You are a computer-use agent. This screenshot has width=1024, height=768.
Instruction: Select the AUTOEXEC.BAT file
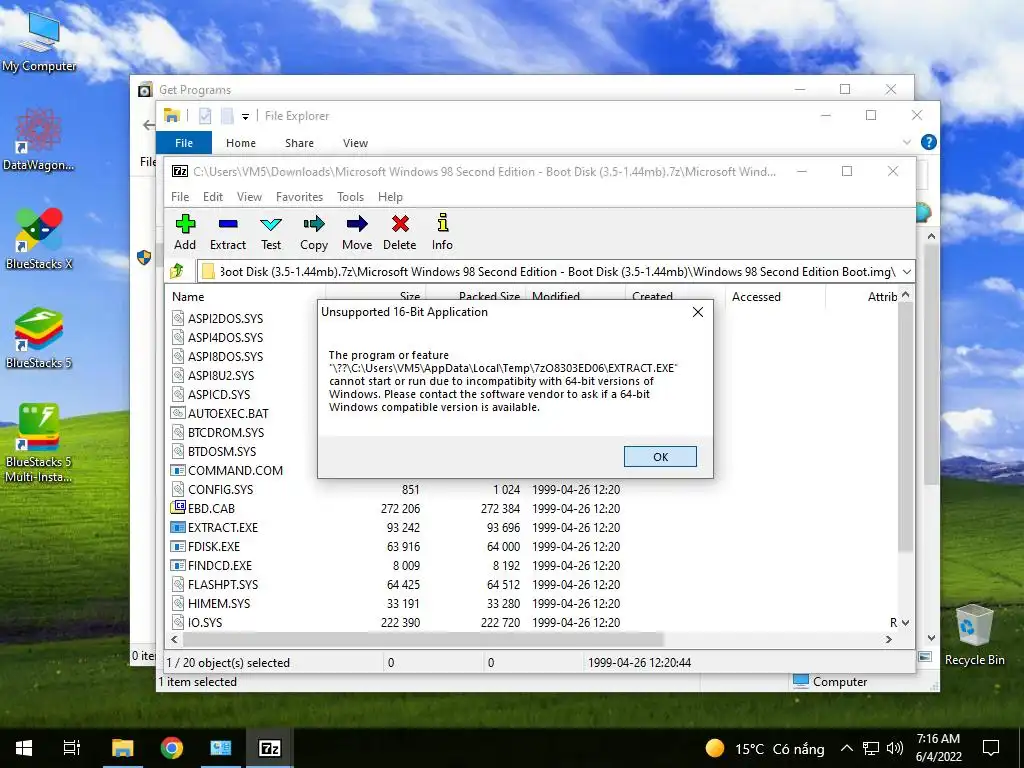(x=228, y=413)
